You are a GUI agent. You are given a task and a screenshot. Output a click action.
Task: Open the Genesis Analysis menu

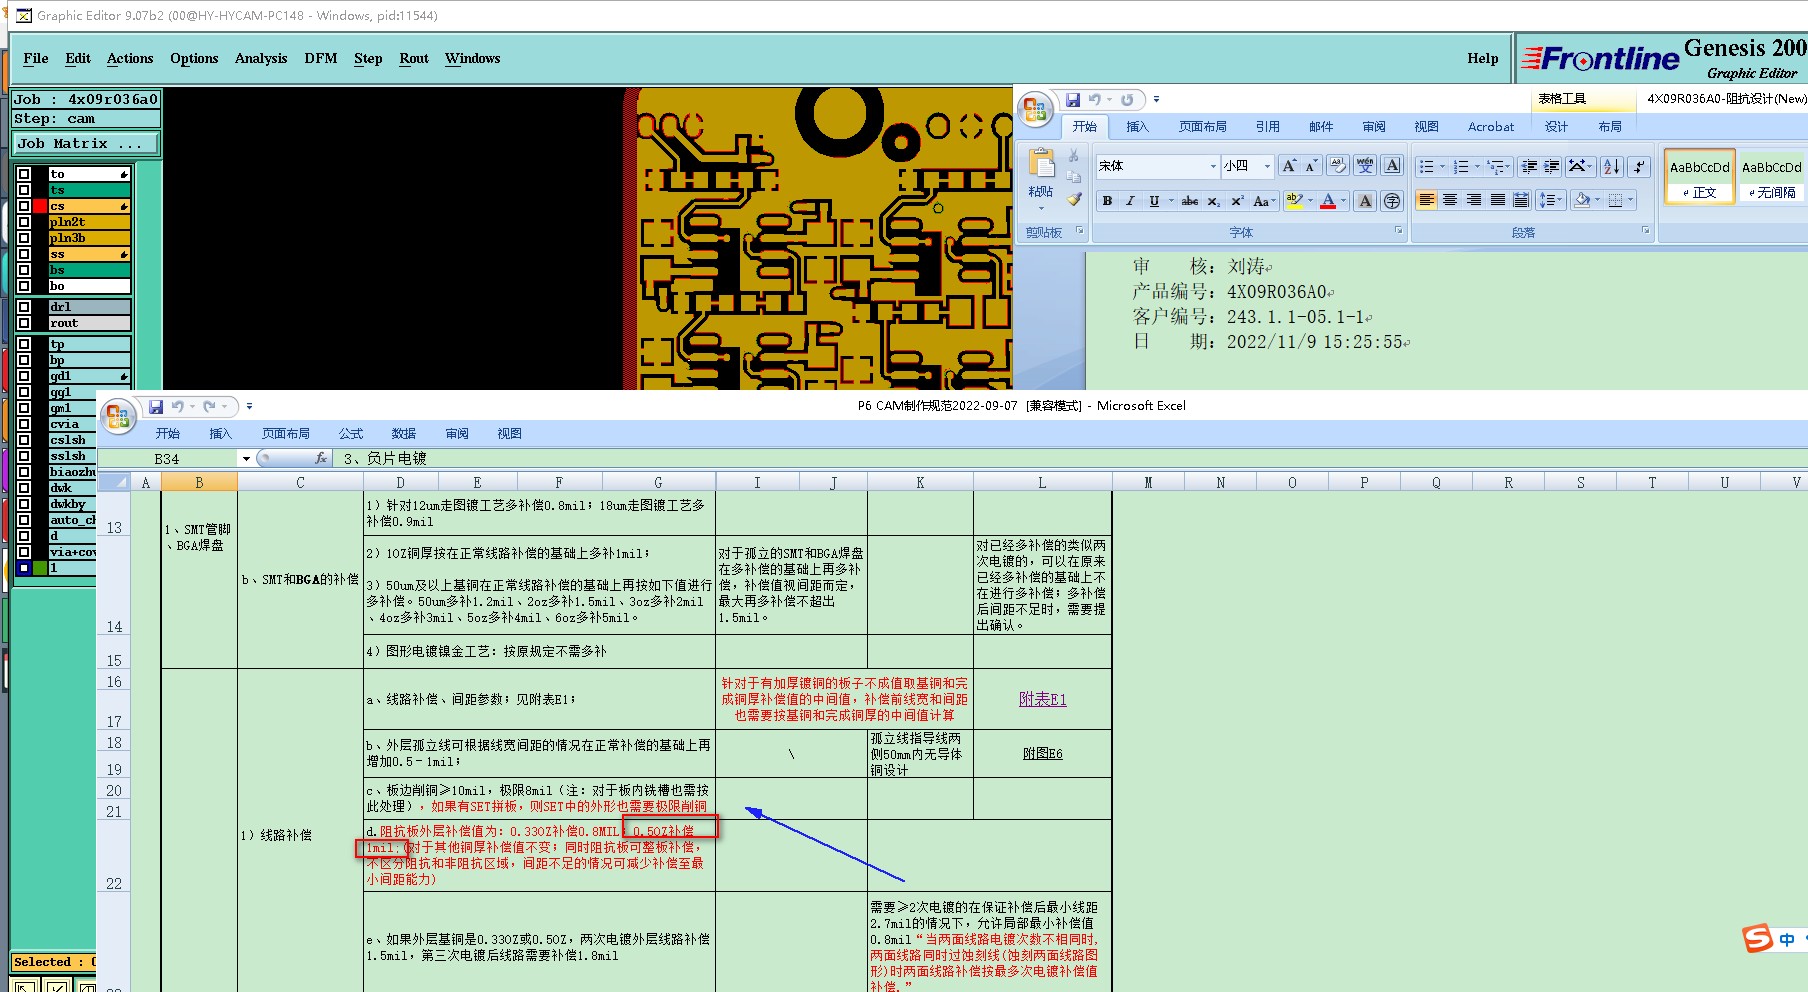tap(261, 58)
